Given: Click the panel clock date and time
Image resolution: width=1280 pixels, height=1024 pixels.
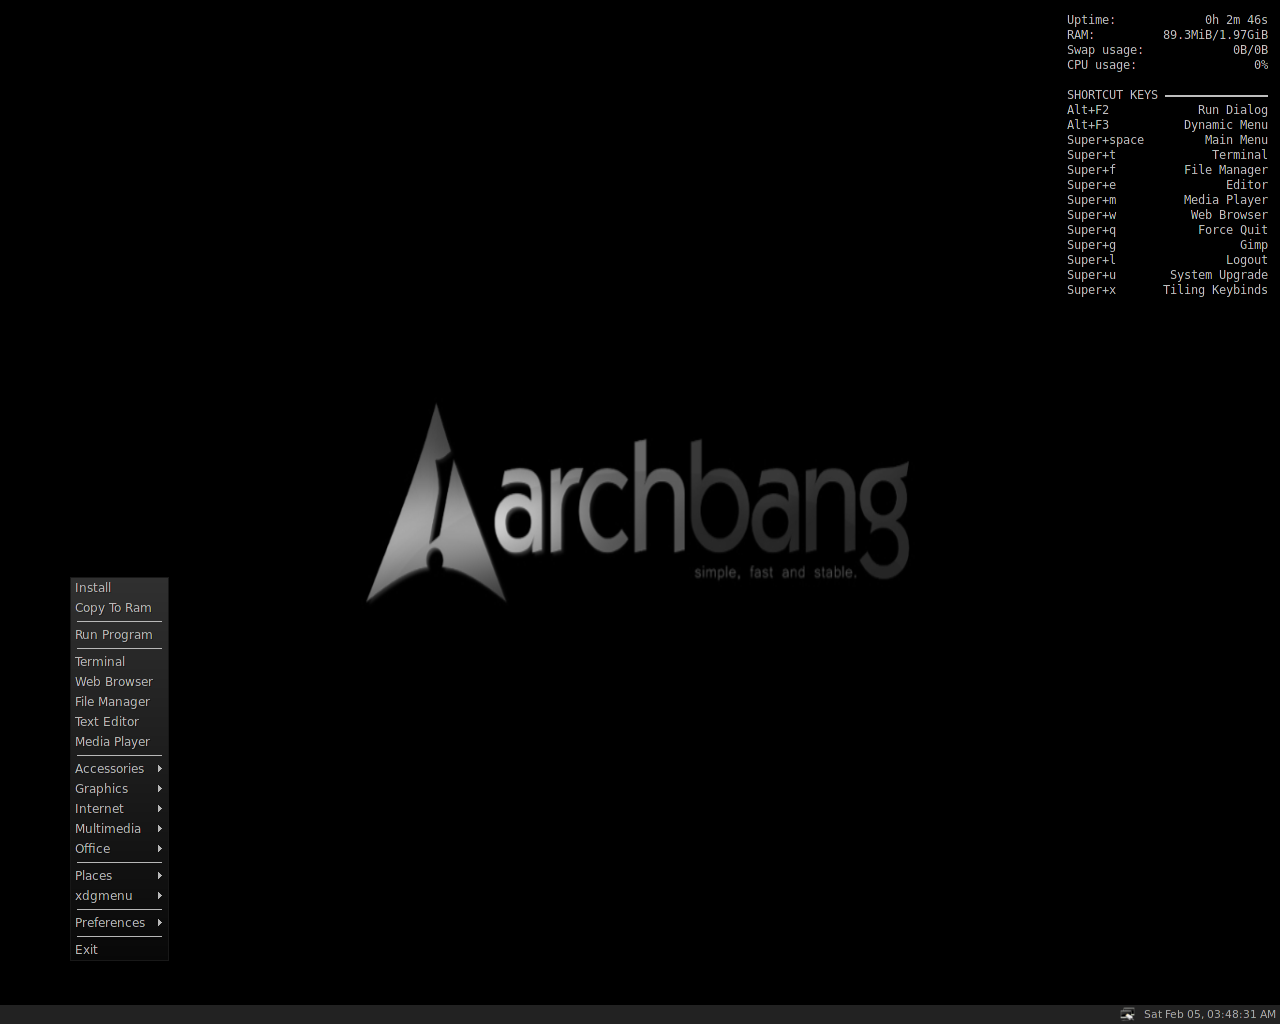Looking at the screenshot, I should [x=1210, y=1014].
